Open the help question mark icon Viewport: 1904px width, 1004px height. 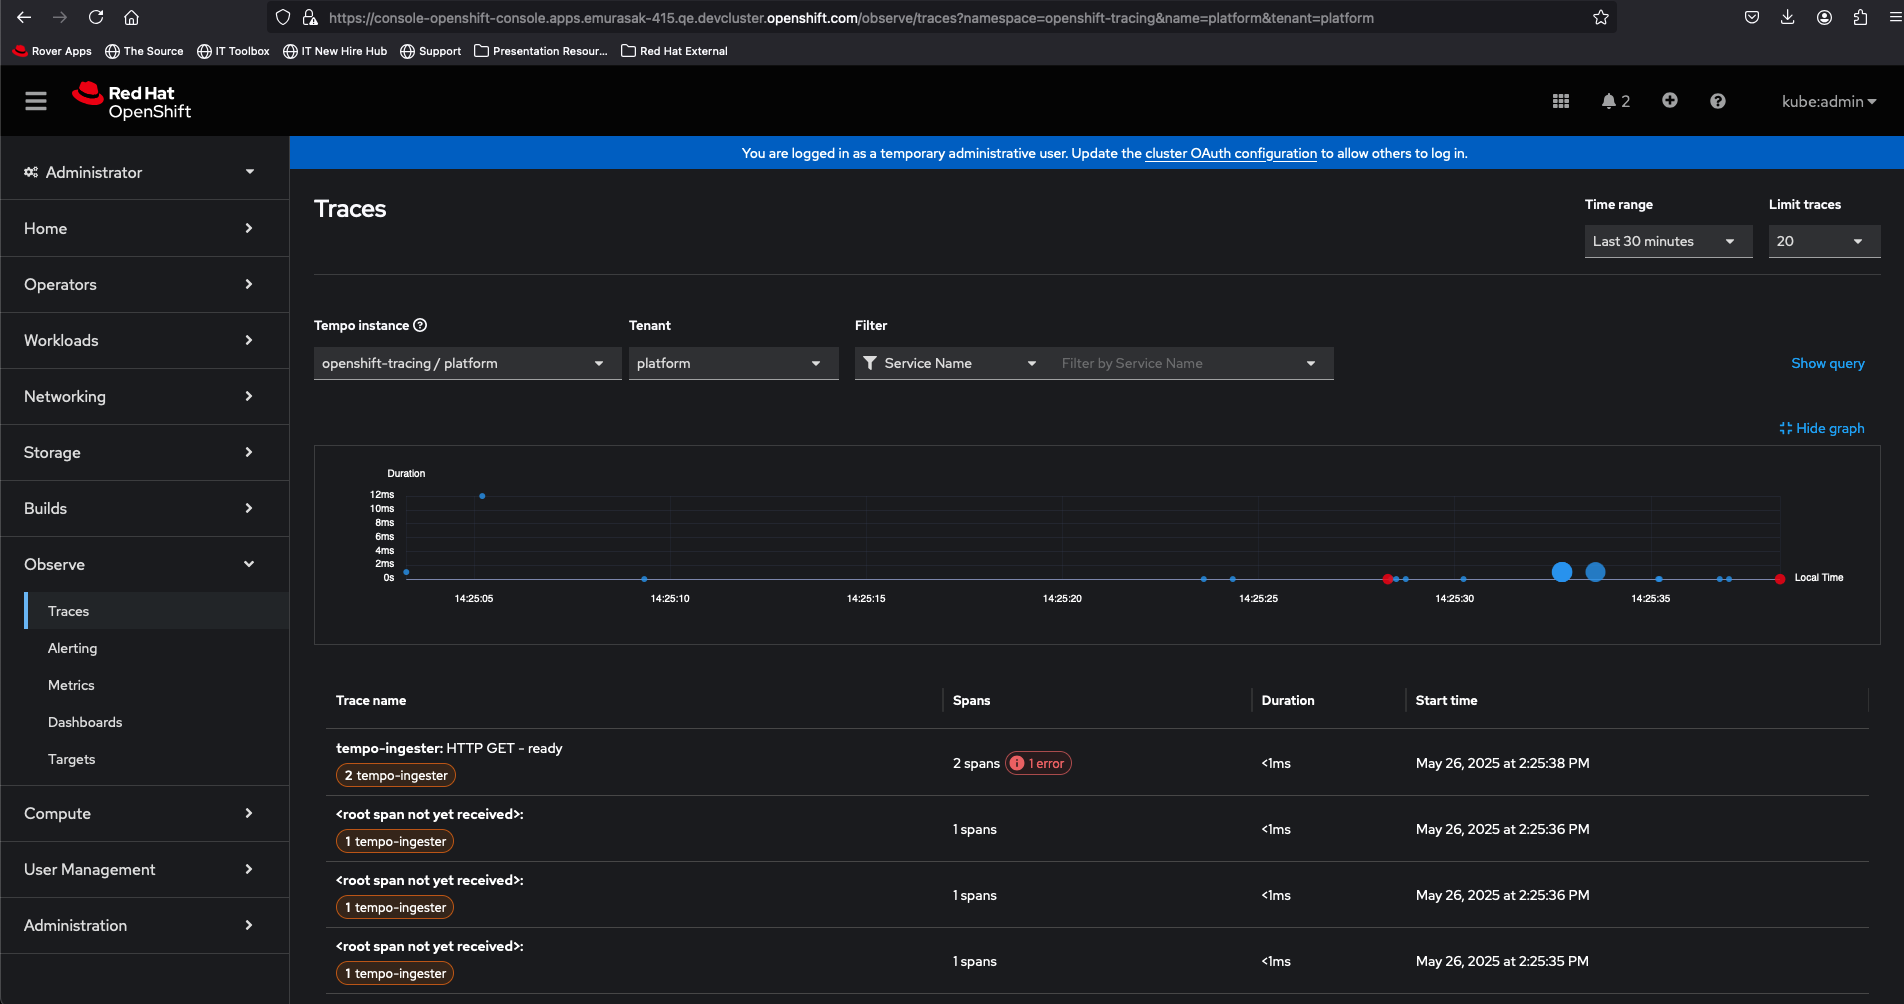1717,101
